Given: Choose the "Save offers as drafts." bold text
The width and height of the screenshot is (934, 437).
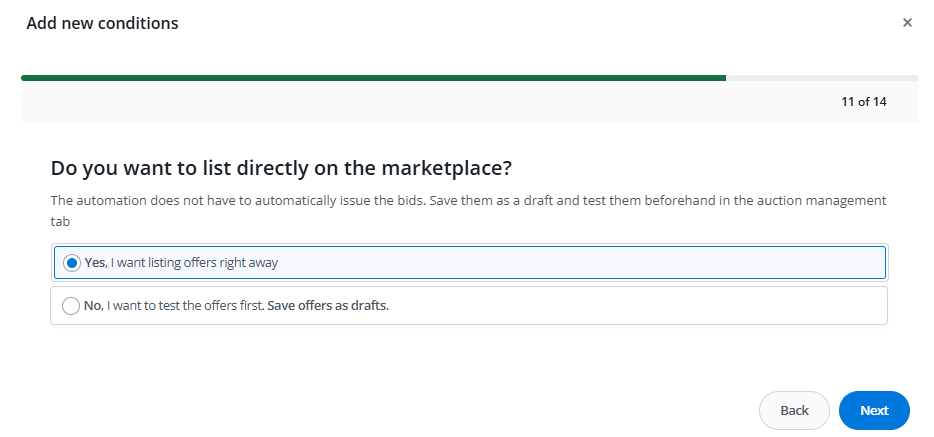Looking at the screenshot, I should click(328, 306).
